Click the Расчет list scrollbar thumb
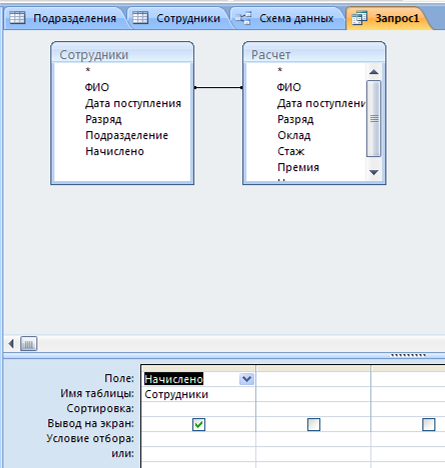 [374, 118]
